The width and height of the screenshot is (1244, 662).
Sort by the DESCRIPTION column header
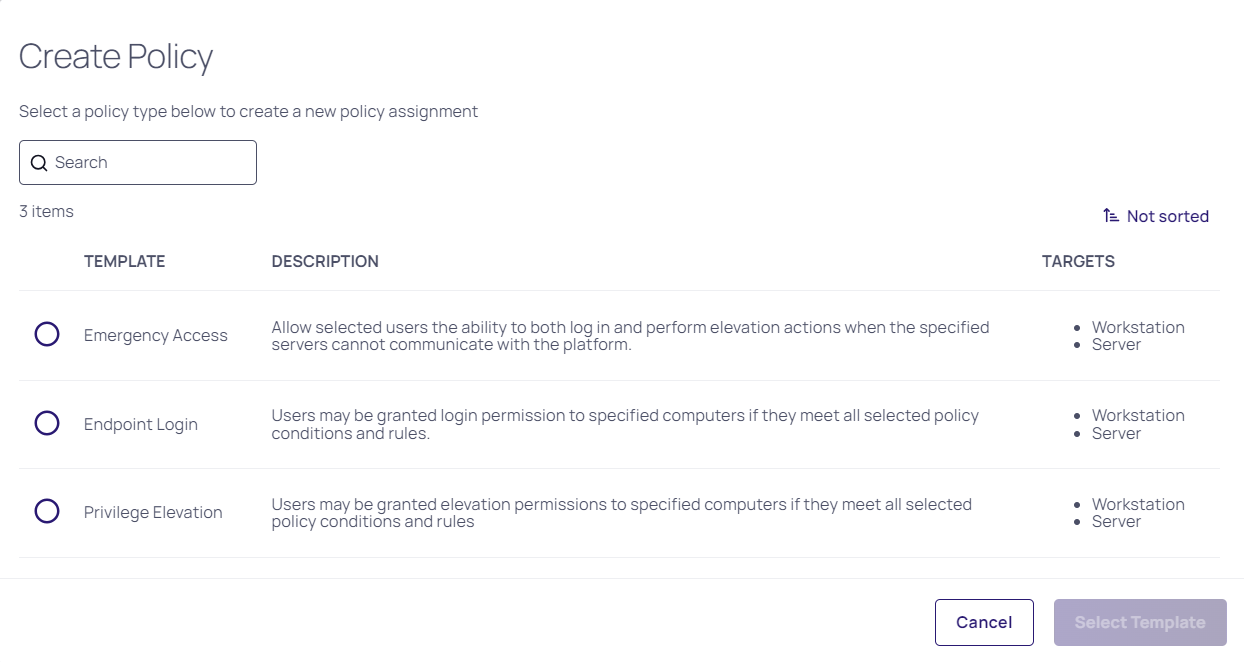[x=325, y=261]
